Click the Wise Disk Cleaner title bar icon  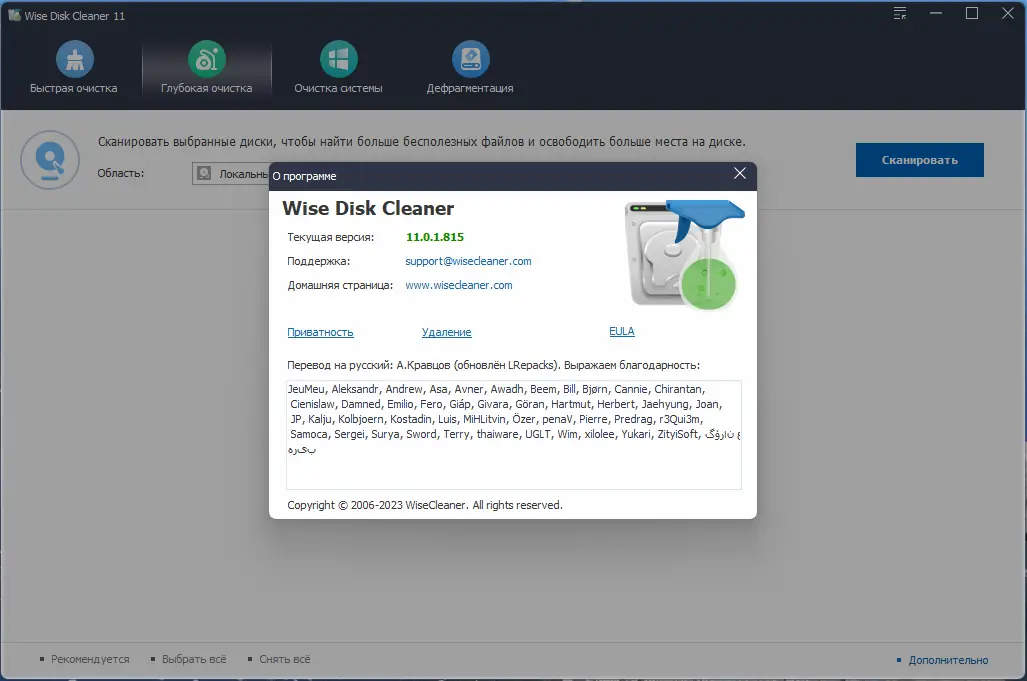(x=13, y=15)
